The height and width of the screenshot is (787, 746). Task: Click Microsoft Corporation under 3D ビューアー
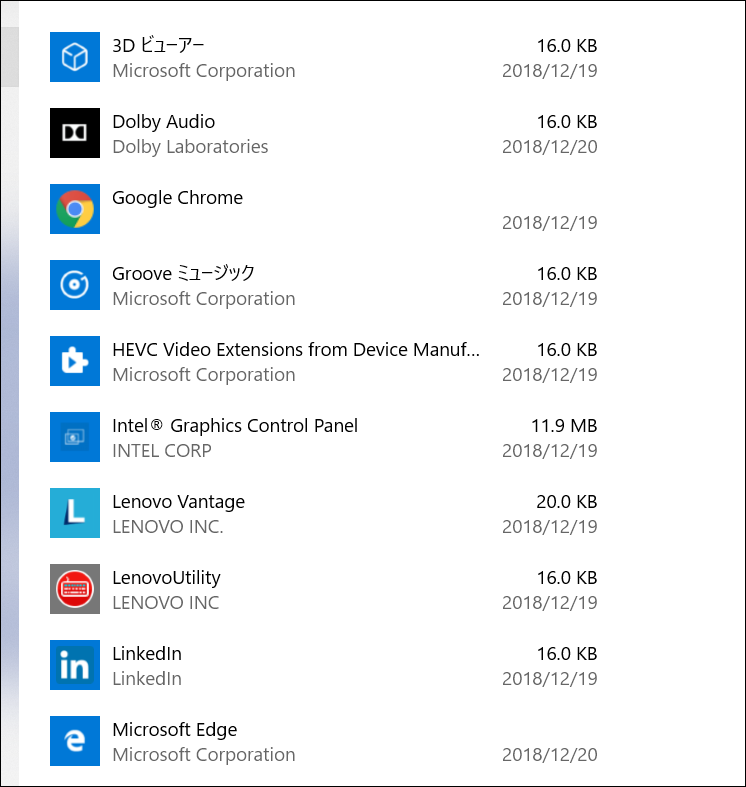pos(204,71)
